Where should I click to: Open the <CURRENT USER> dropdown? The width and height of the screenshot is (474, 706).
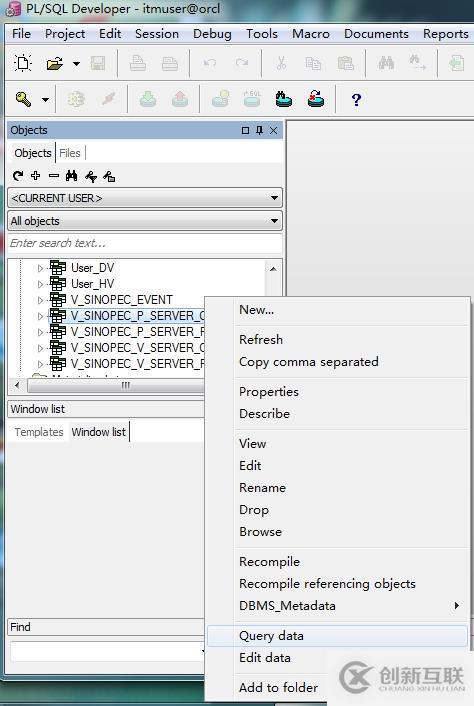(145, 198)
